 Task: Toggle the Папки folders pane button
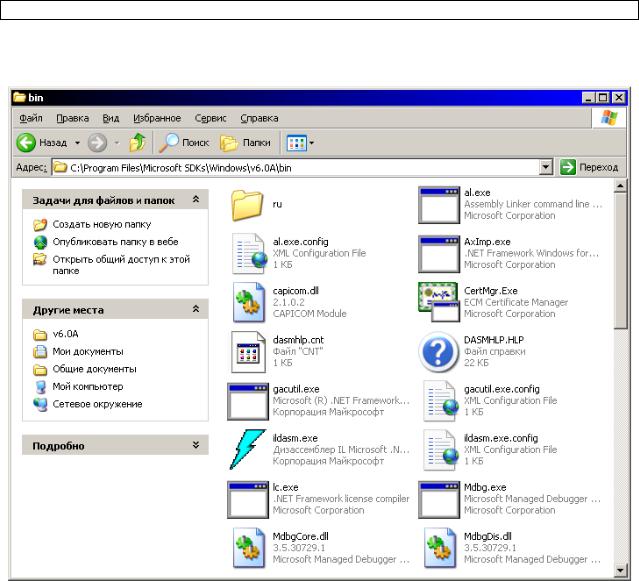[x=246, y=143]
